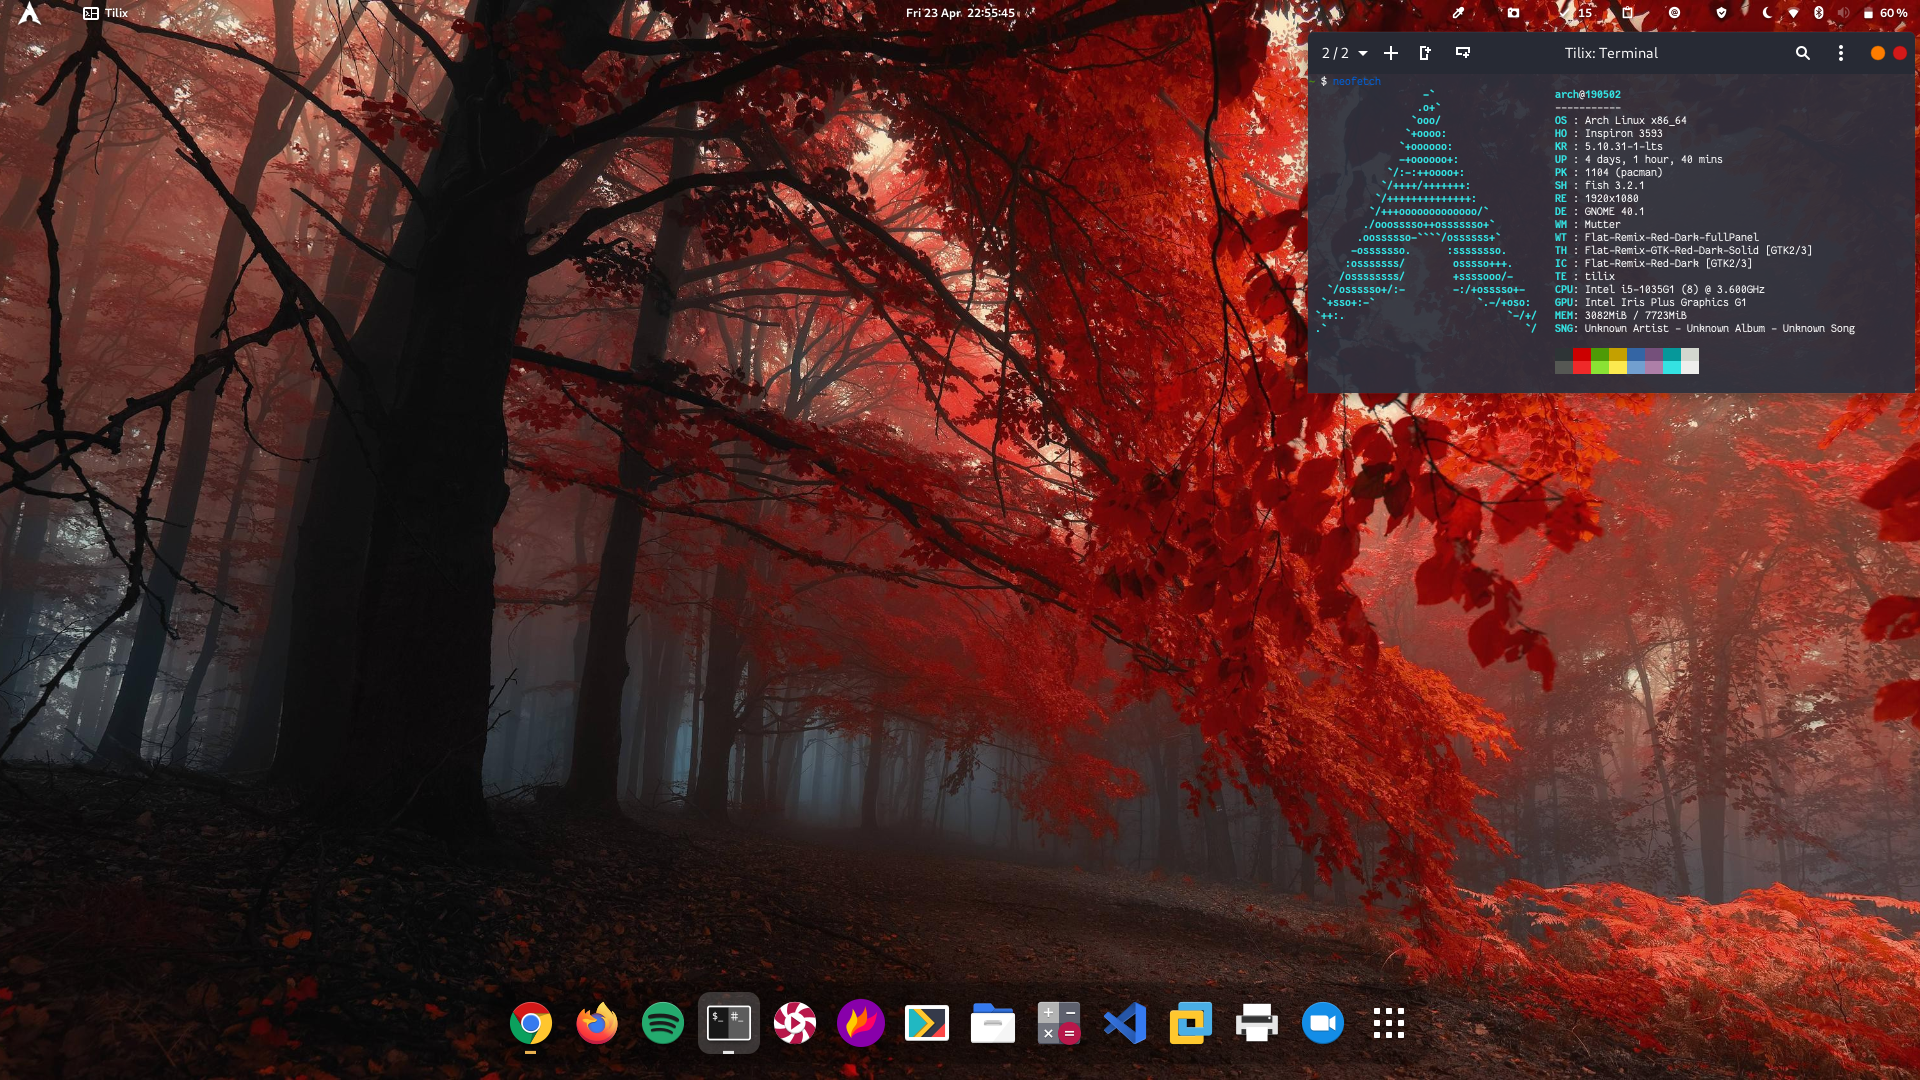Open the battery 60% system menu
The width and height of the screenshot is (1920, 1080).
click(1884, 13)
